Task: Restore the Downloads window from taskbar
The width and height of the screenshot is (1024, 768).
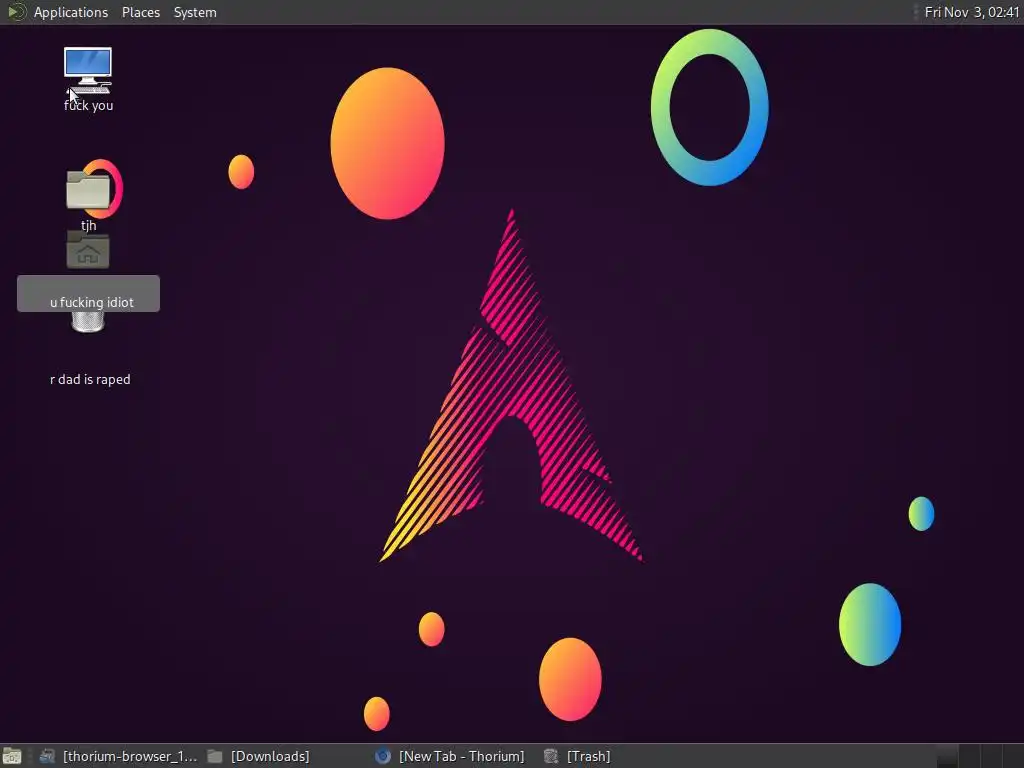Action: coord(259,756)
